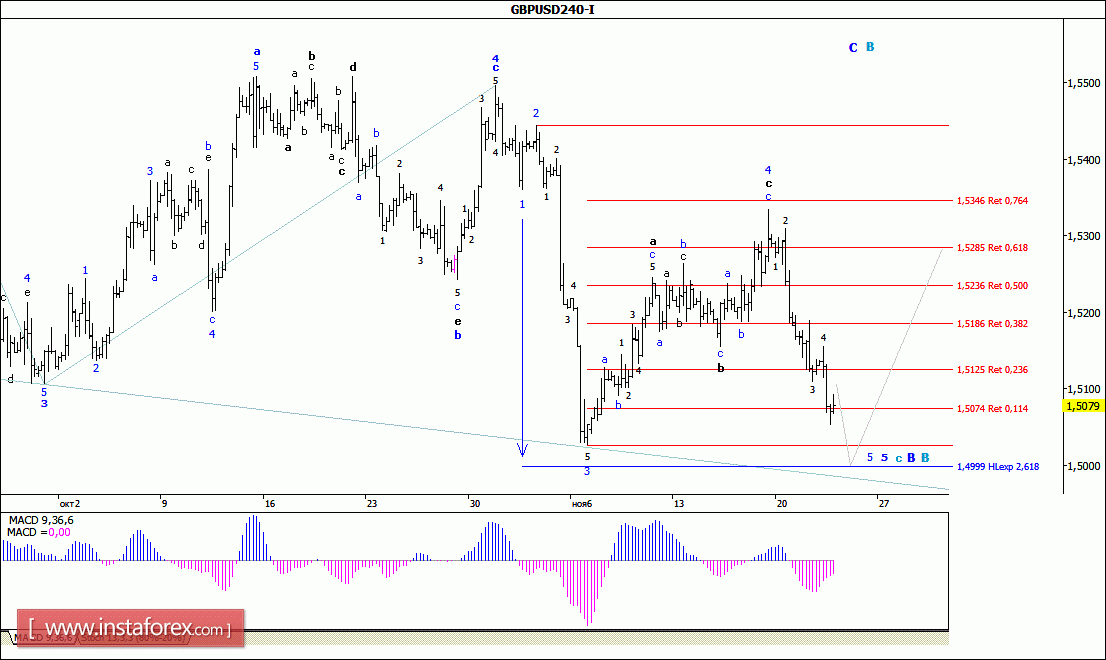The height and width of the screenshot is (660, 1106).
Task: Select the top red horizontal line from wave 2
Action: (x=742, y=126)
